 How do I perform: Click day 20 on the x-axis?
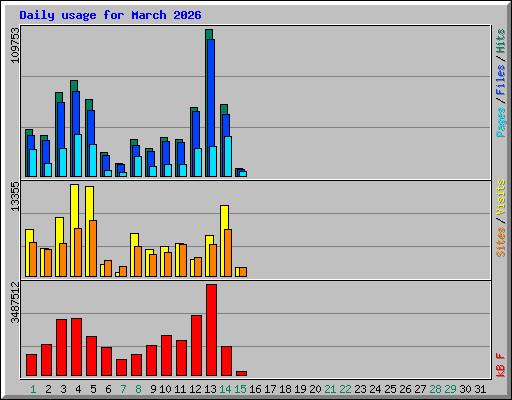pyautogui.click(x=315, y=389)
